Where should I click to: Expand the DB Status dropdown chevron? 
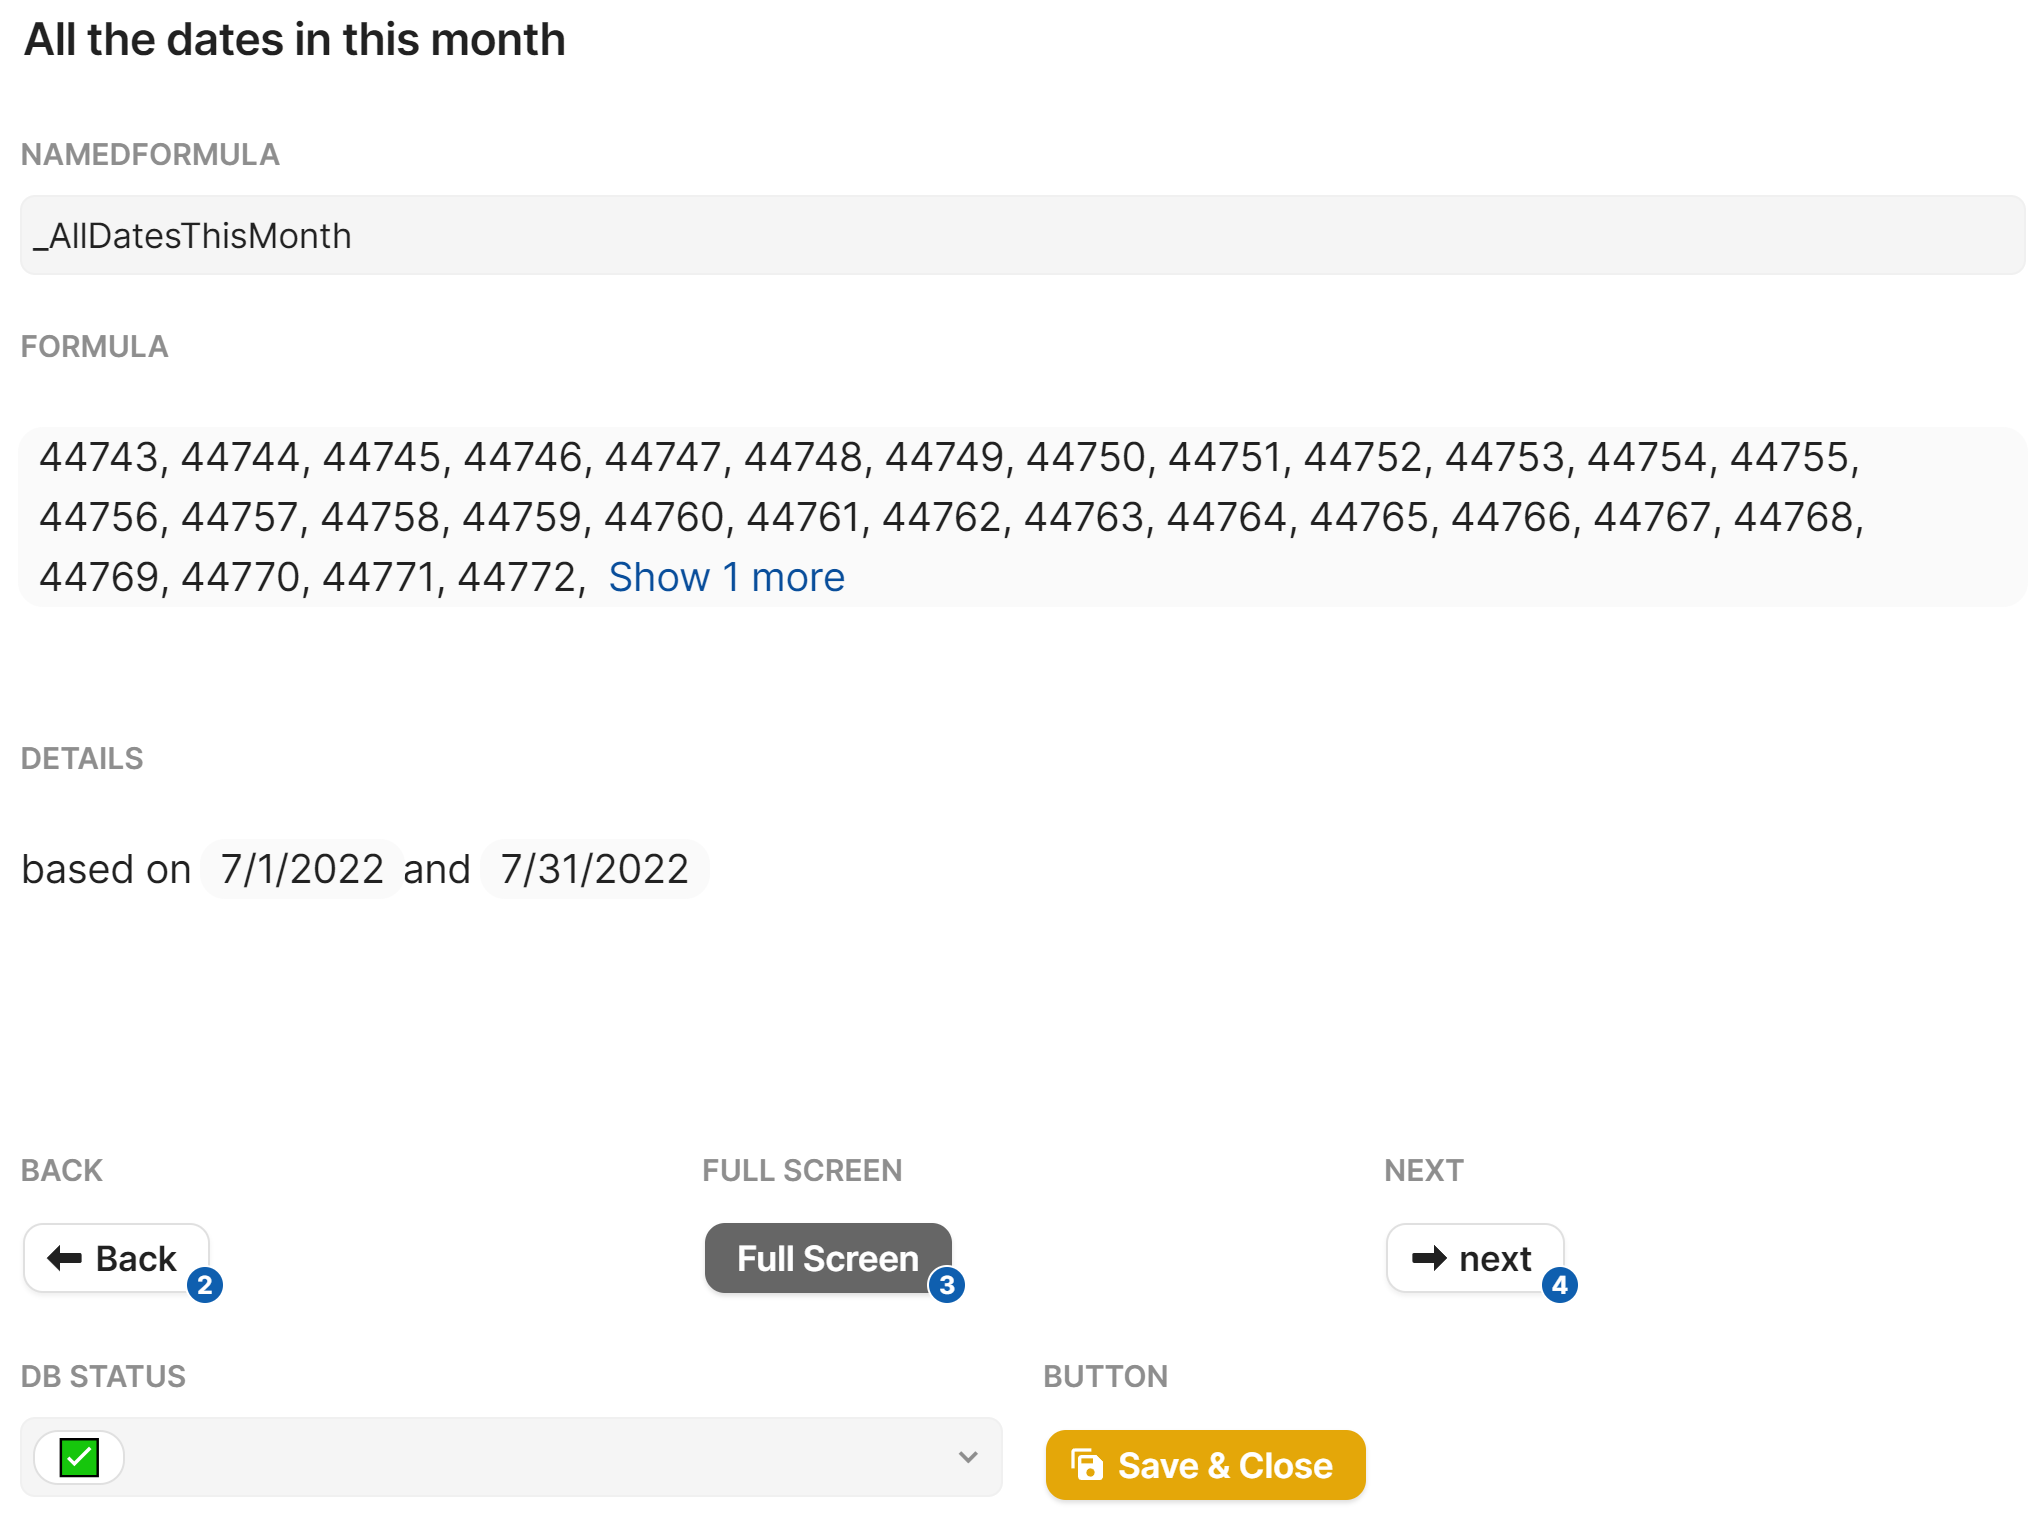[x=967, y=1457]
